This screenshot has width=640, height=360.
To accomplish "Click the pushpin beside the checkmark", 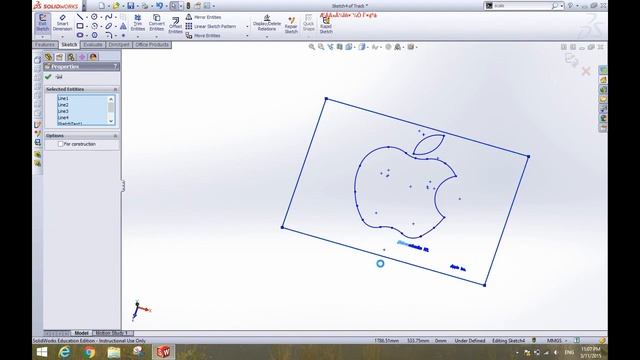I will point(59,77).
